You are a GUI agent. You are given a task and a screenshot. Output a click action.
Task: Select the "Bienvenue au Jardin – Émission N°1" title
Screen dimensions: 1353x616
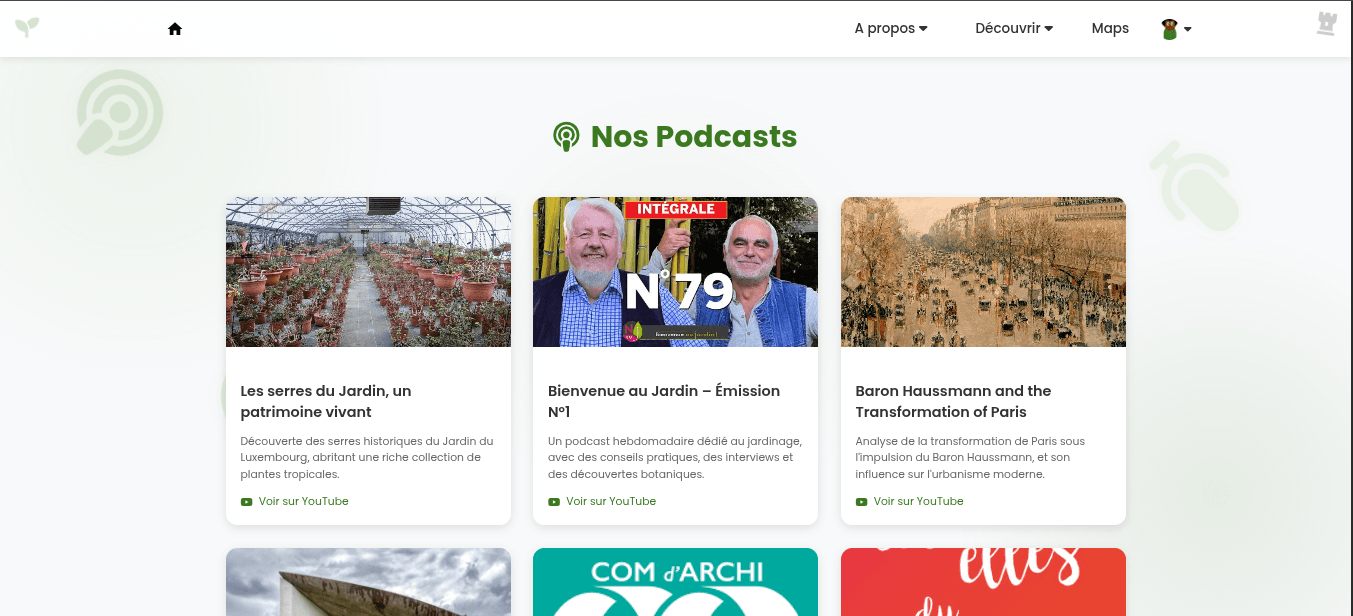(x=663, y=401)
